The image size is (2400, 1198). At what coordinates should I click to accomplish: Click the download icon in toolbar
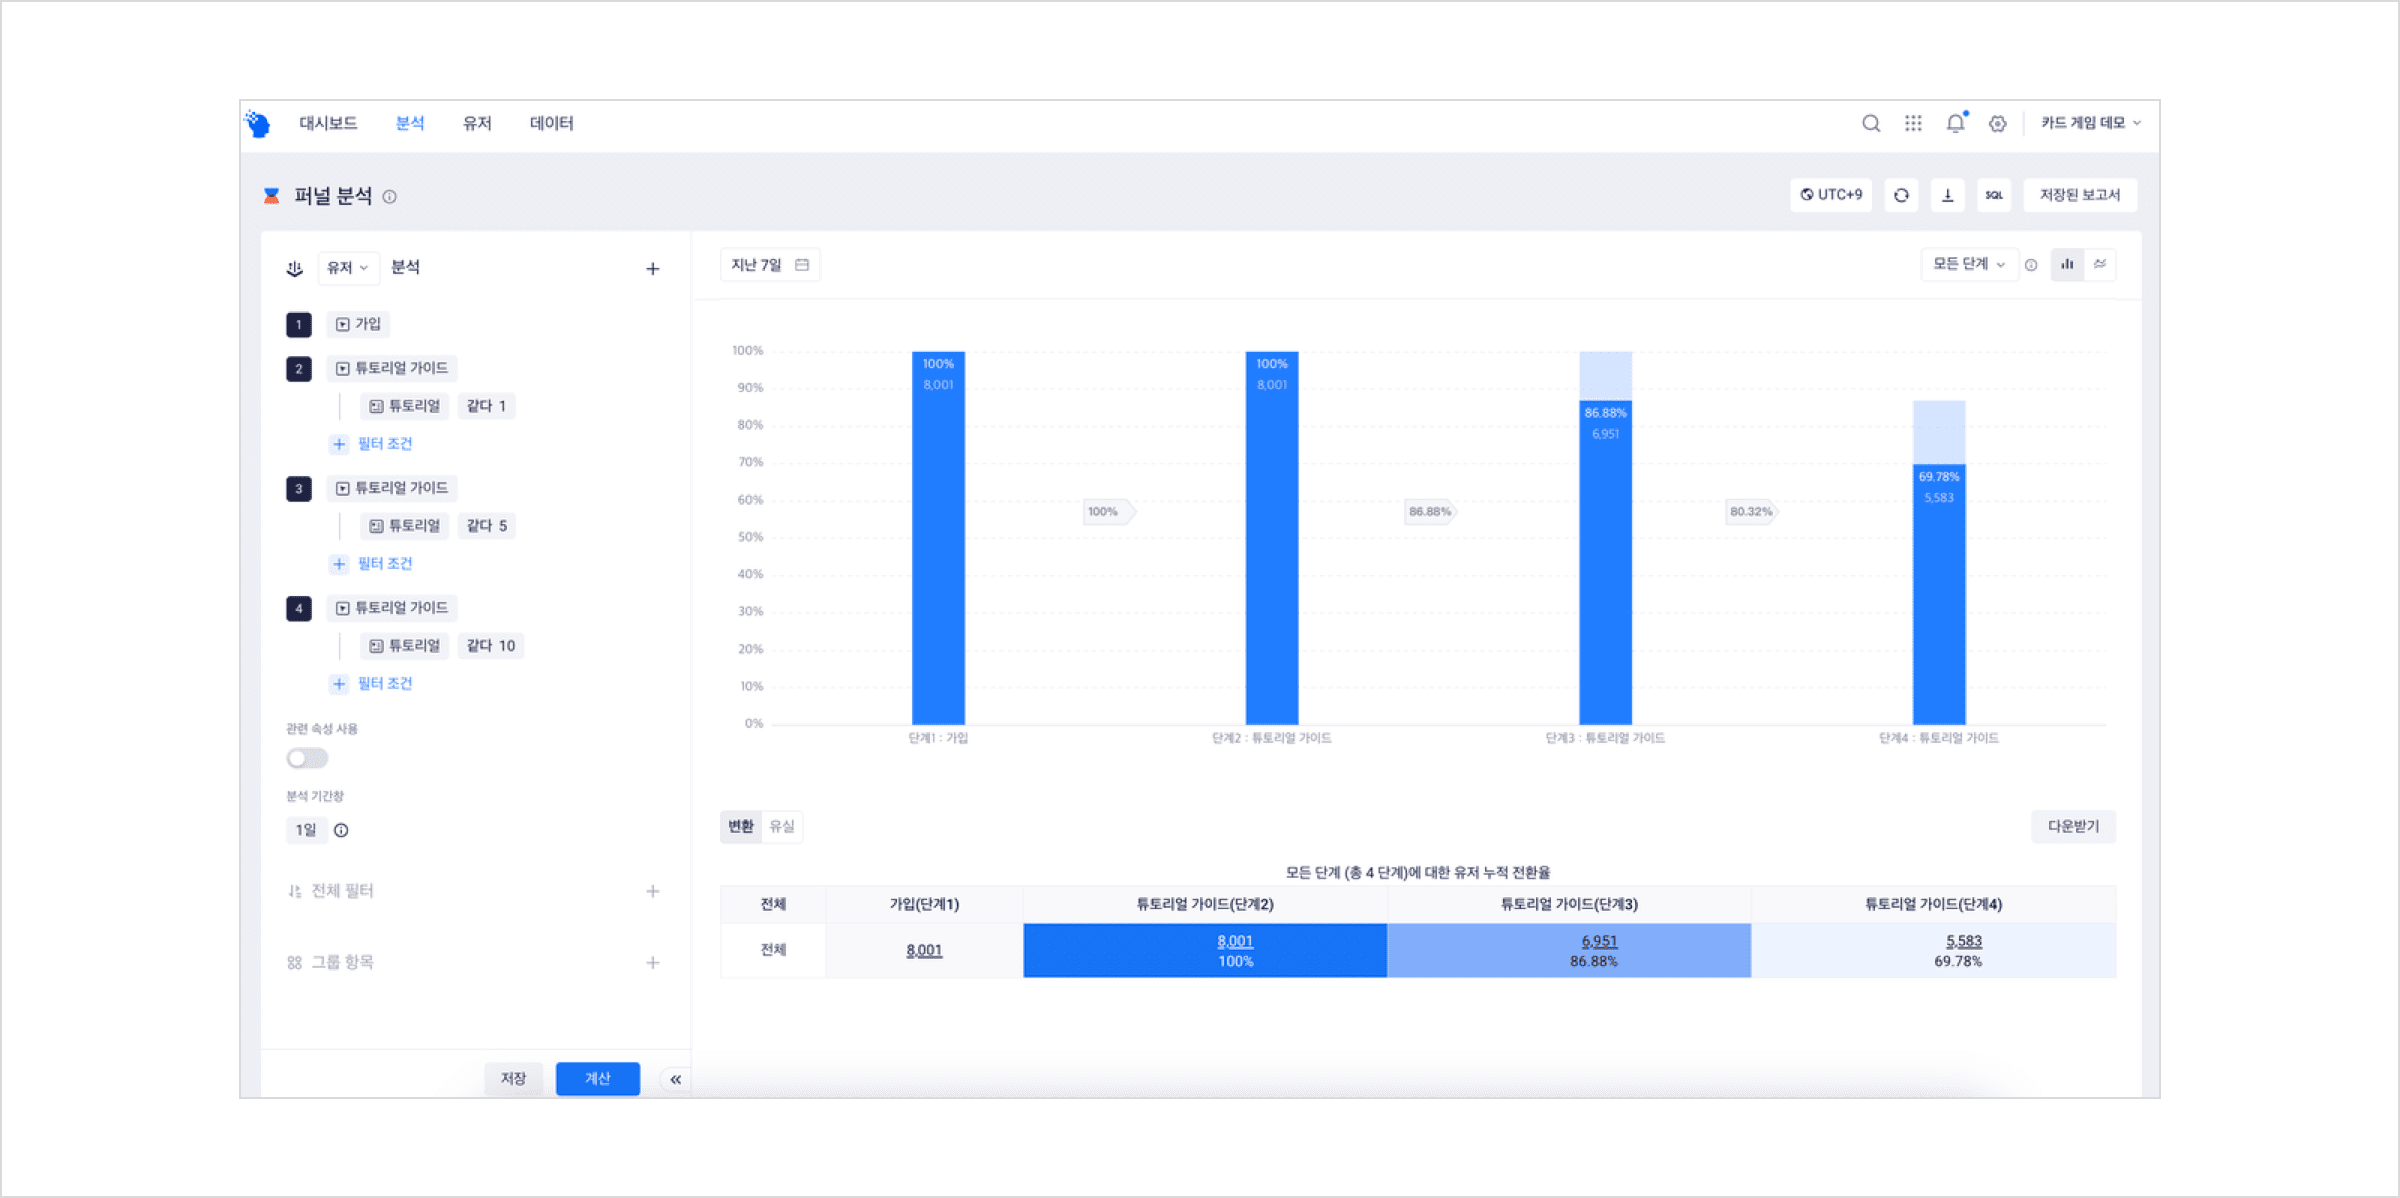point(1947,195)
